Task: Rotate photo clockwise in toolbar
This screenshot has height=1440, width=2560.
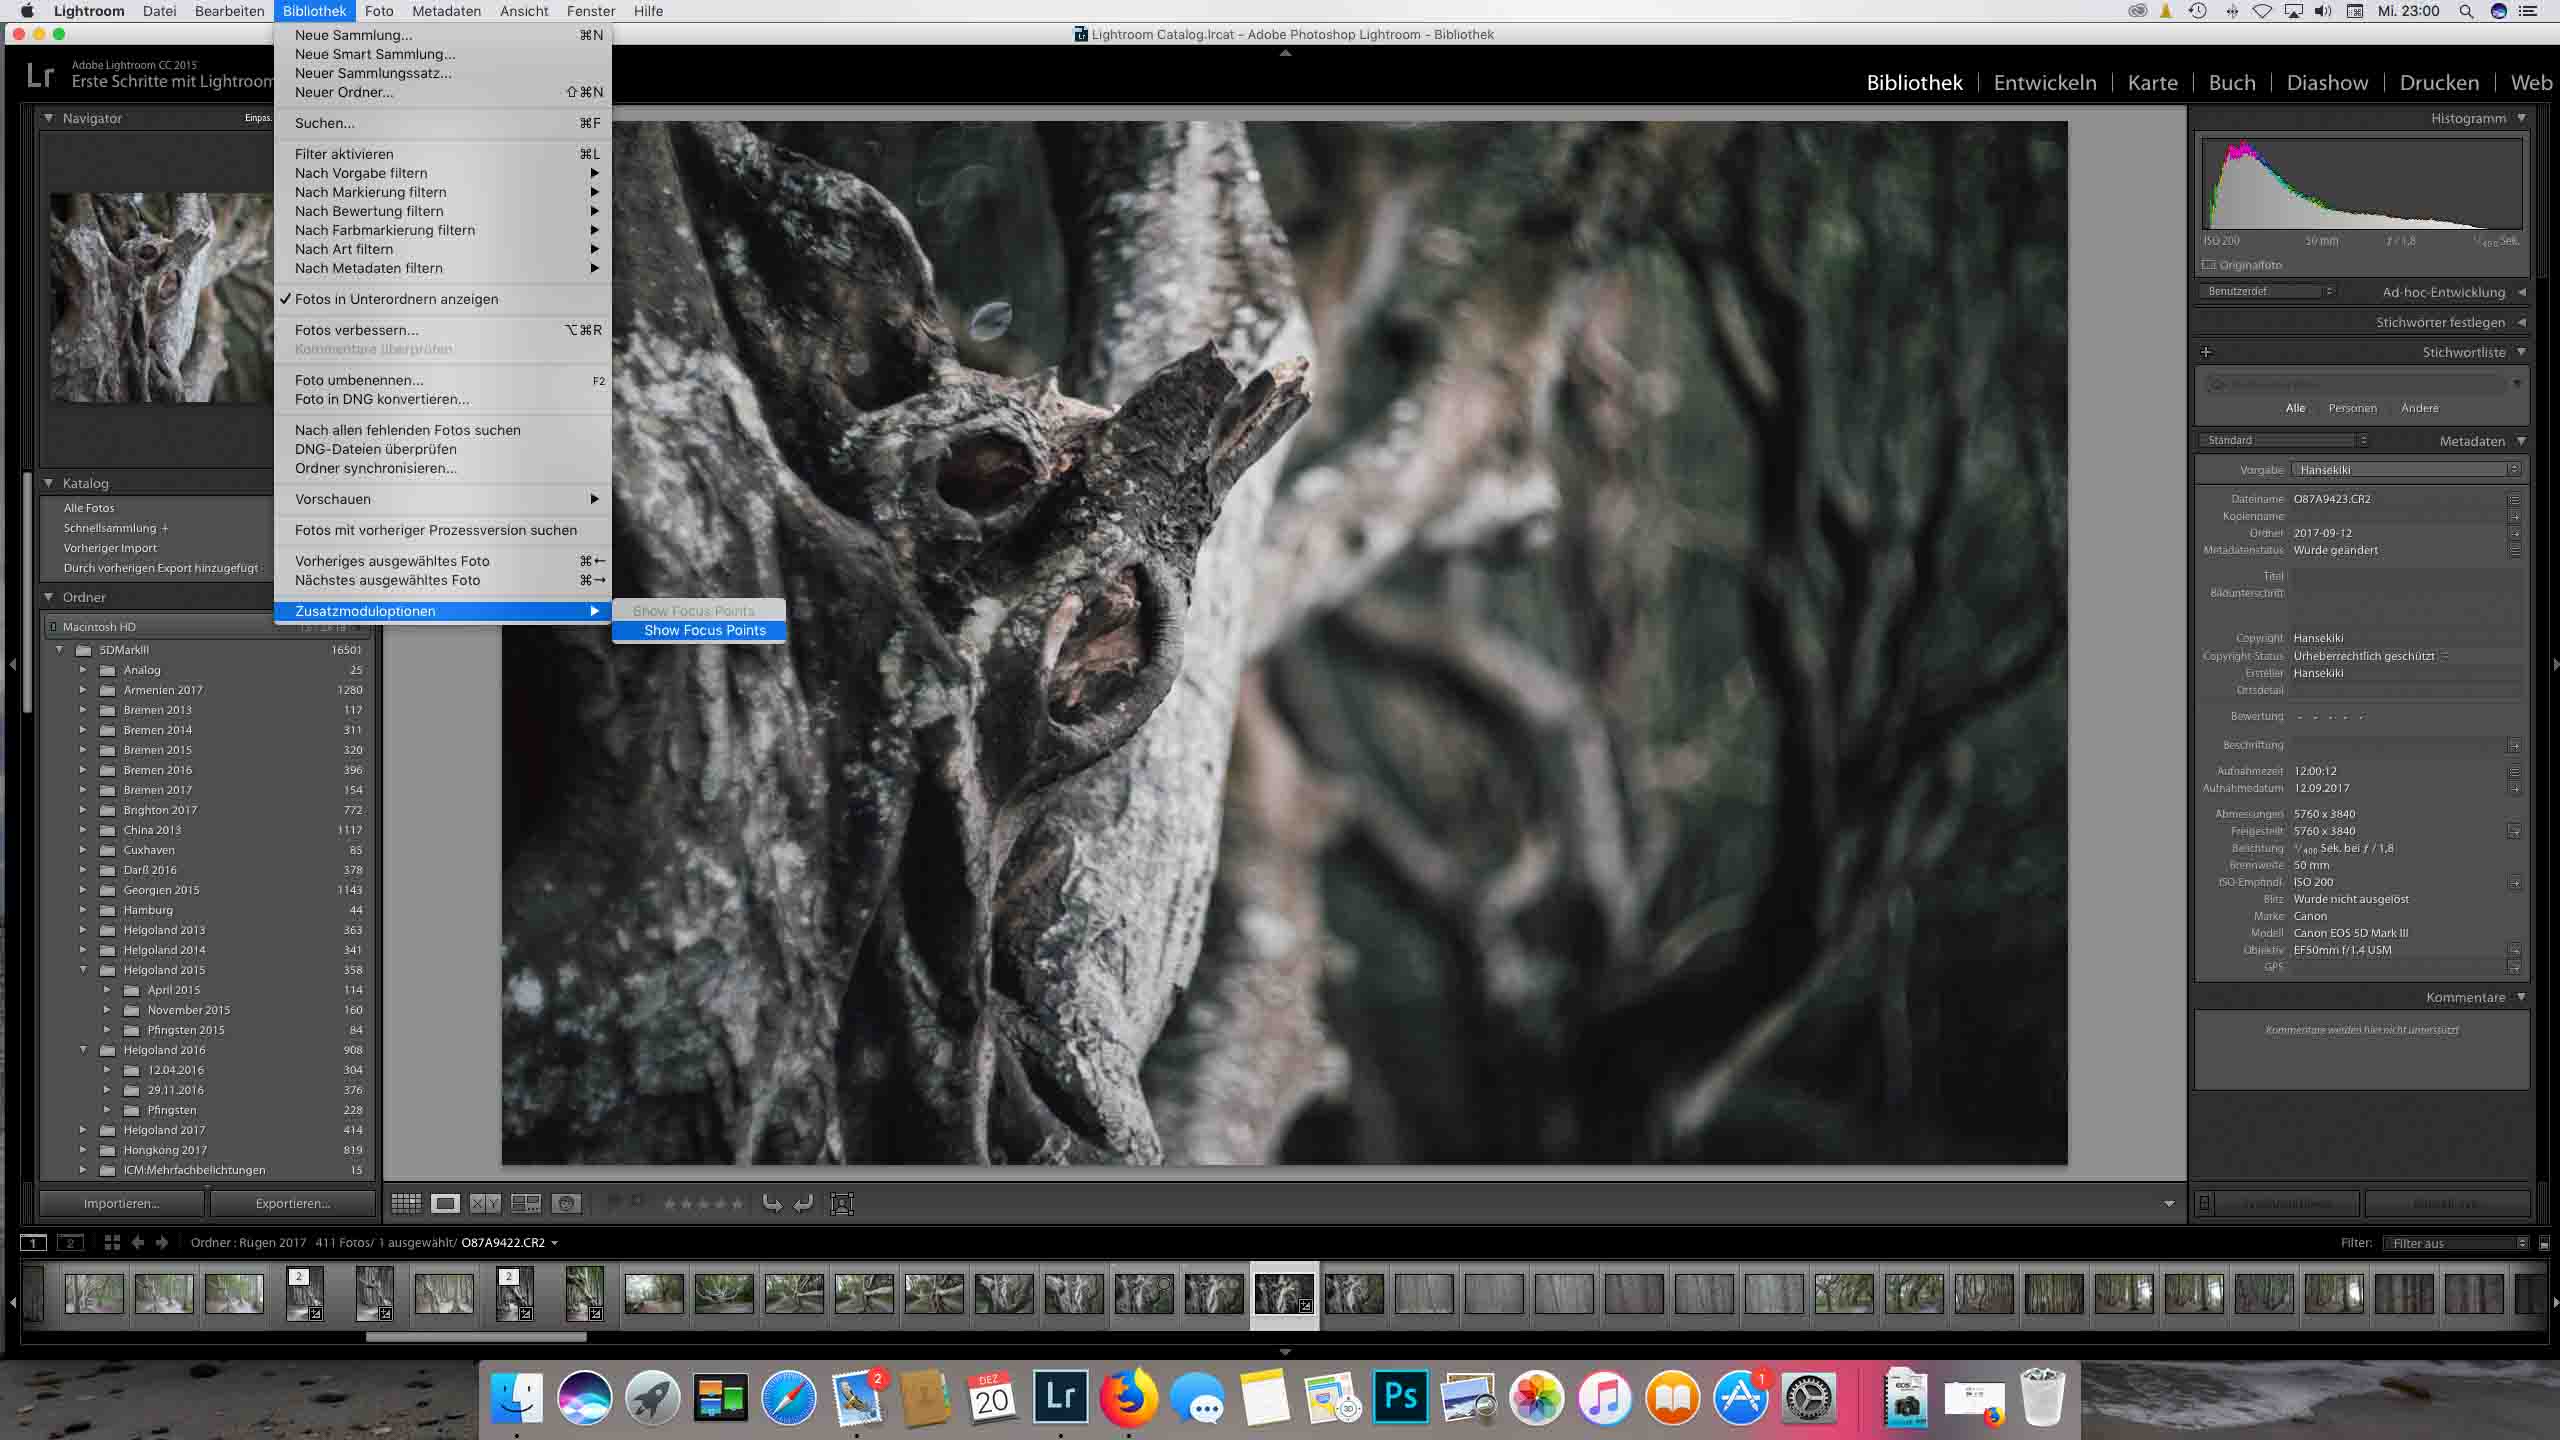Action: point(803,1203)
